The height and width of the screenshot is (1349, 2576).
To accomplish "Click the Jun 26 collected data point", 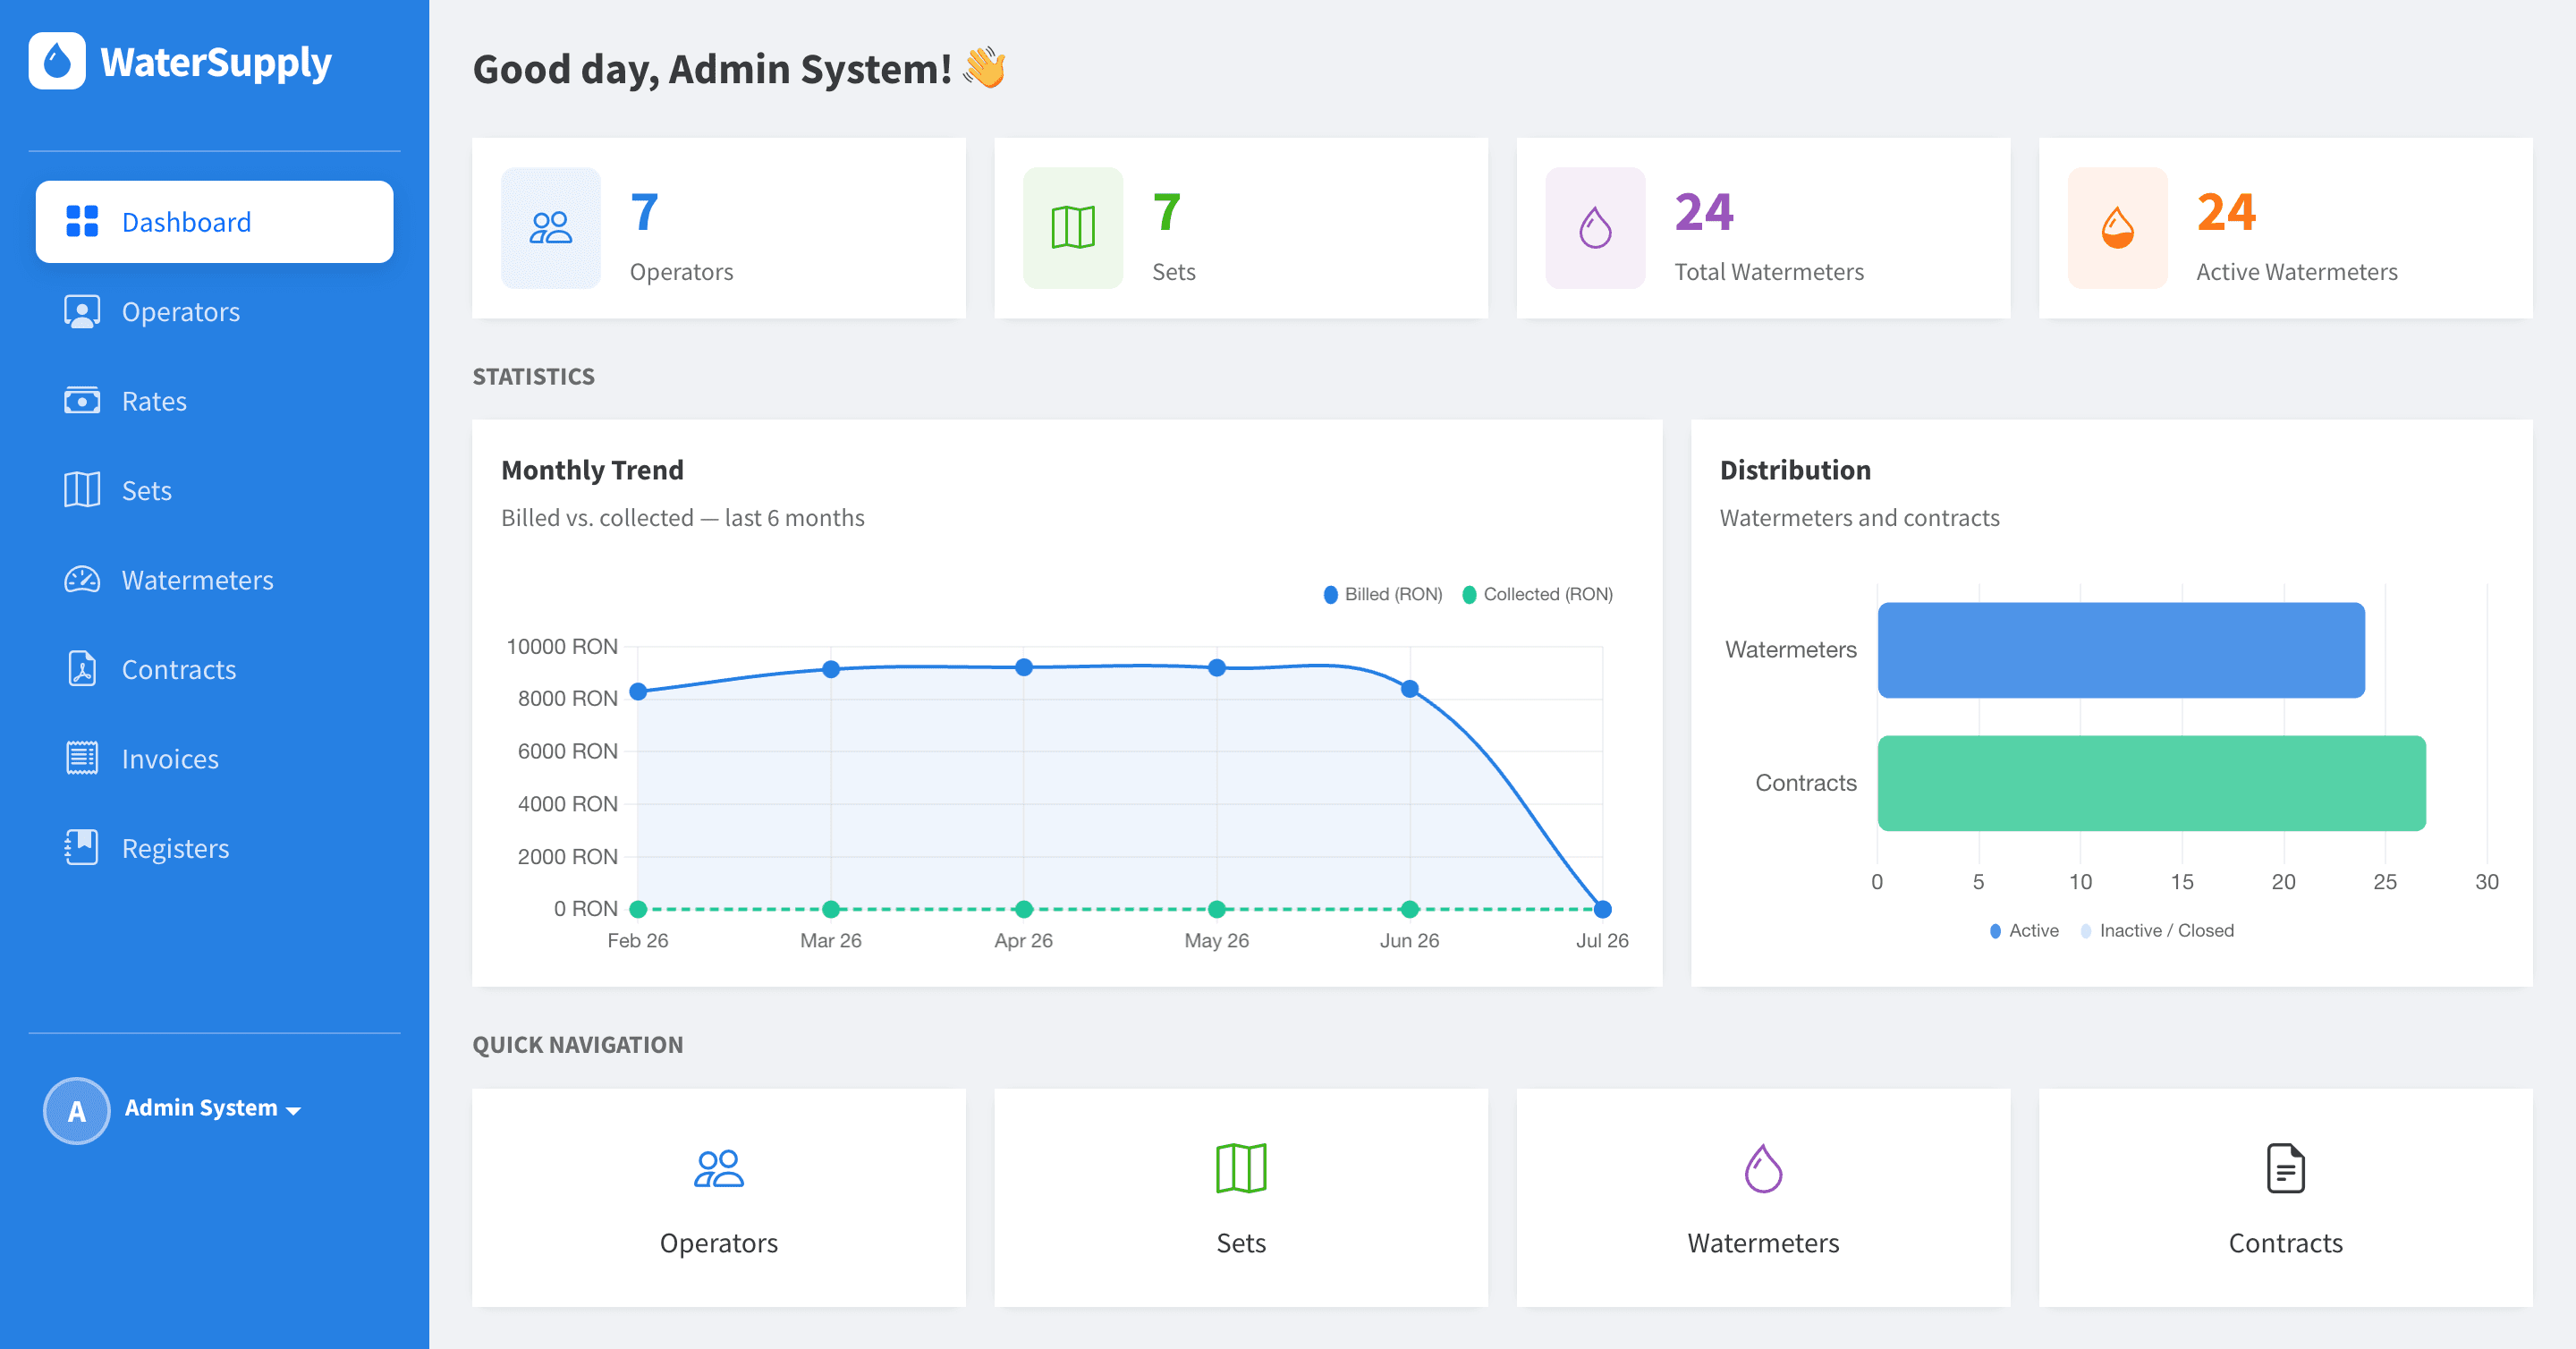I will 1410,909.
